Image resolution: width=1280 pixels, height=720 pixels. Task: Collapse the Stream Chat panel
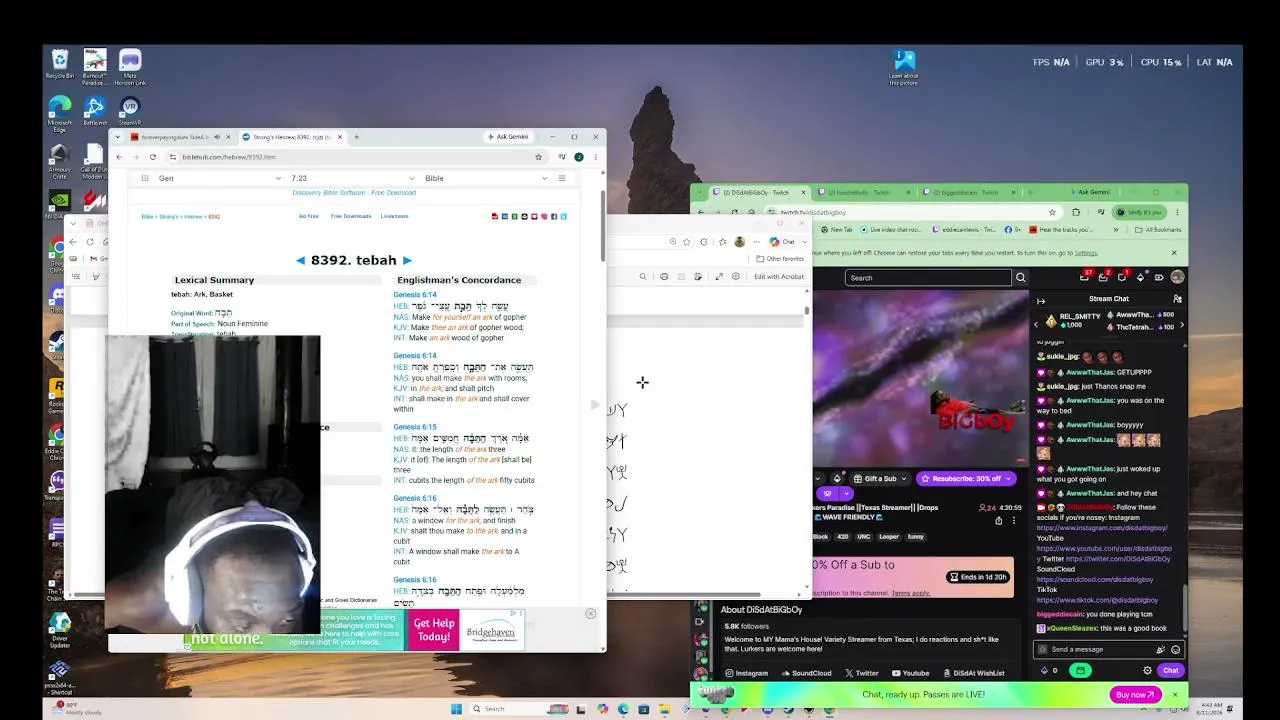tap(1041, 299)
